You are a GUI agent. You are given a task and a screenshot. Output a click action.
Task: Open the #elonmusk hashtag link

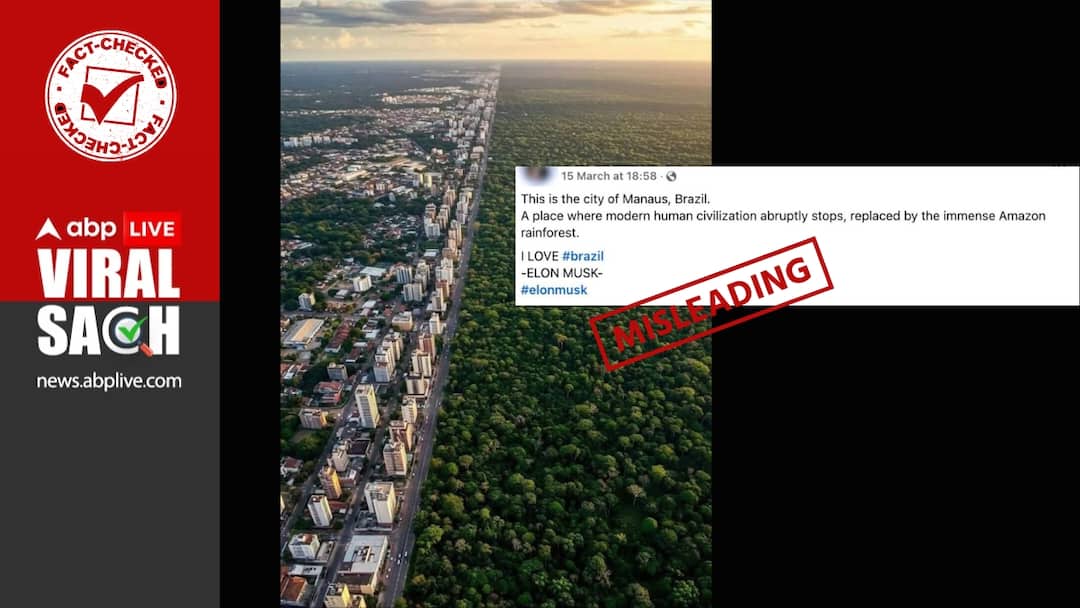pos(554,290)
